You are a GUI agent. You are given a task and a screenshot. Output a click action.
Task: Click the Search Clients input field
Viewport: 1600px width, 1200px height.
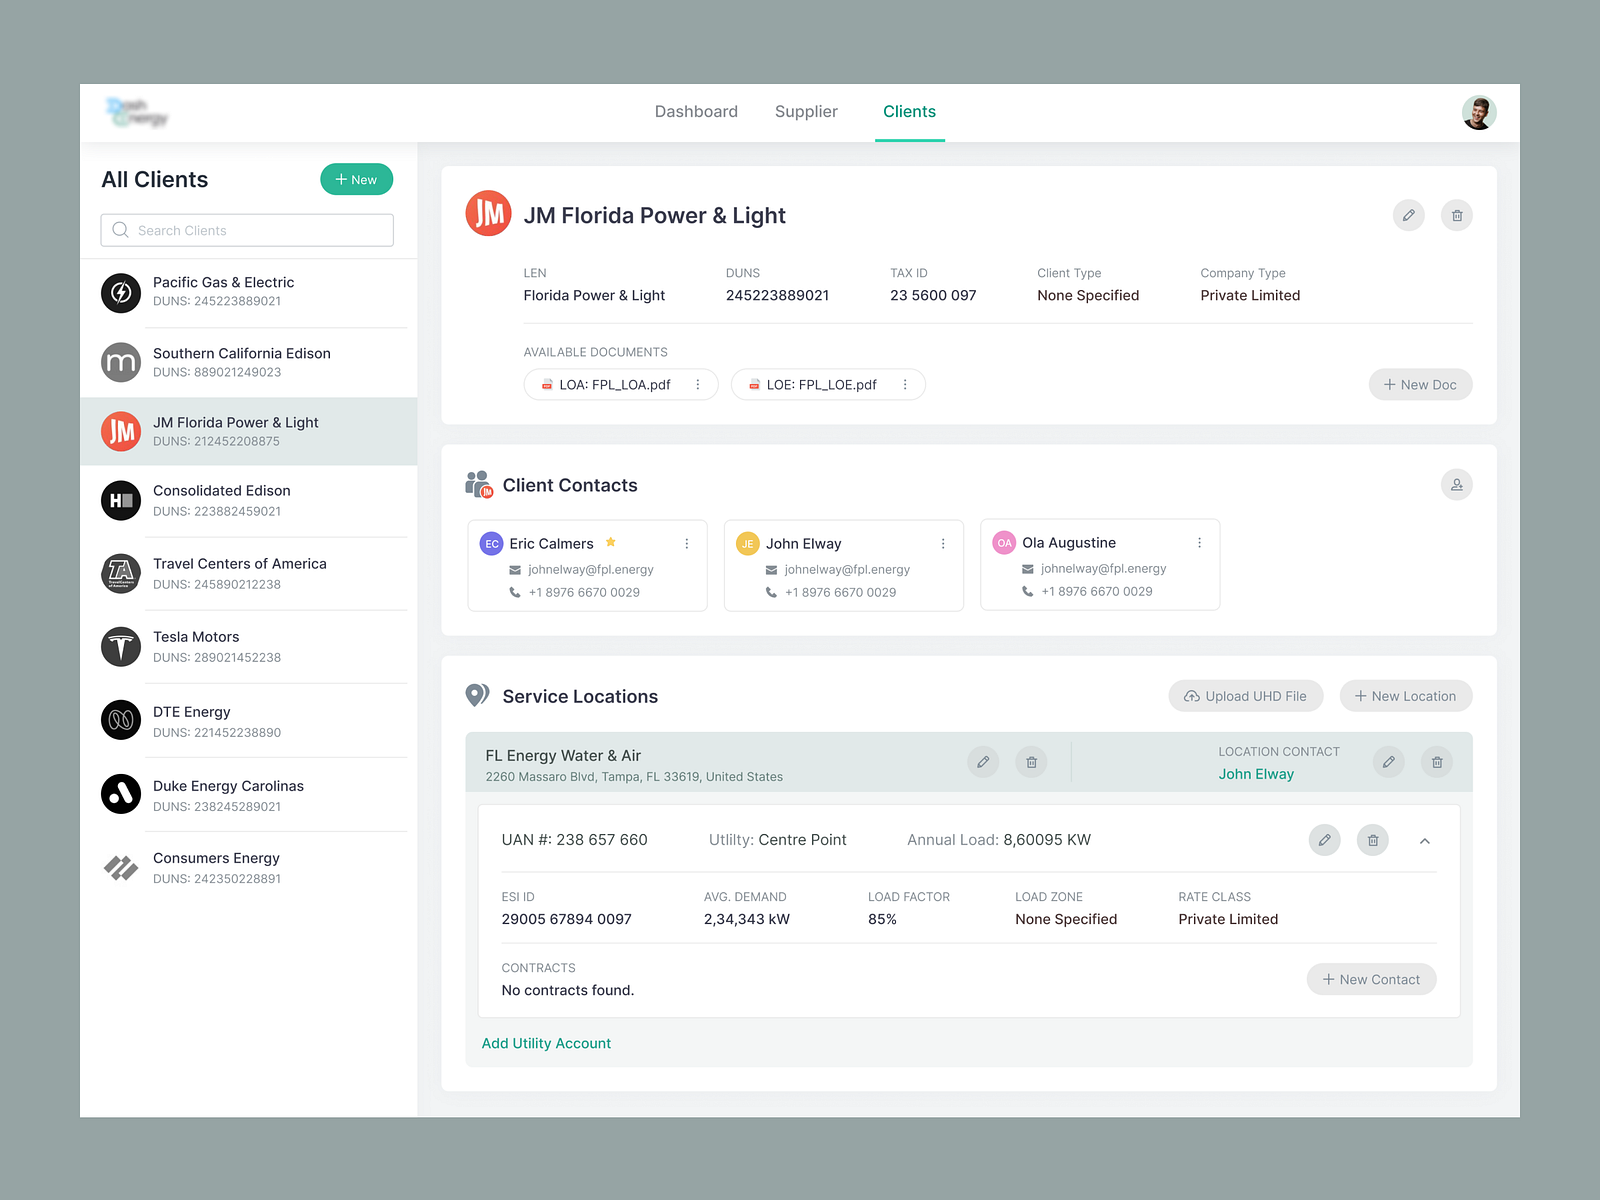point(246,230)
